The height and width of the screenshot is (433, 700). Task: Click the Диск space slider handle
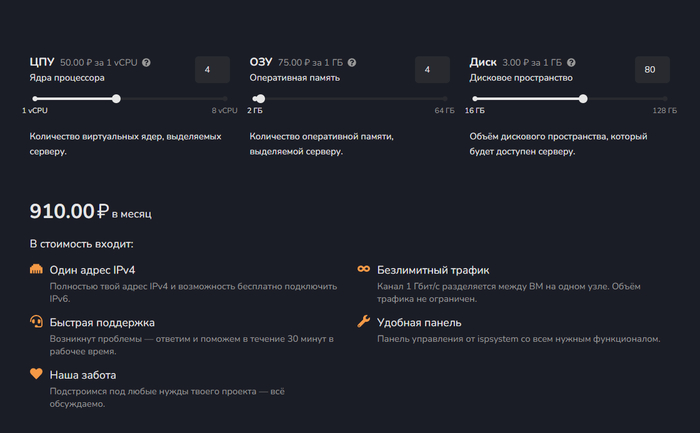583,98
